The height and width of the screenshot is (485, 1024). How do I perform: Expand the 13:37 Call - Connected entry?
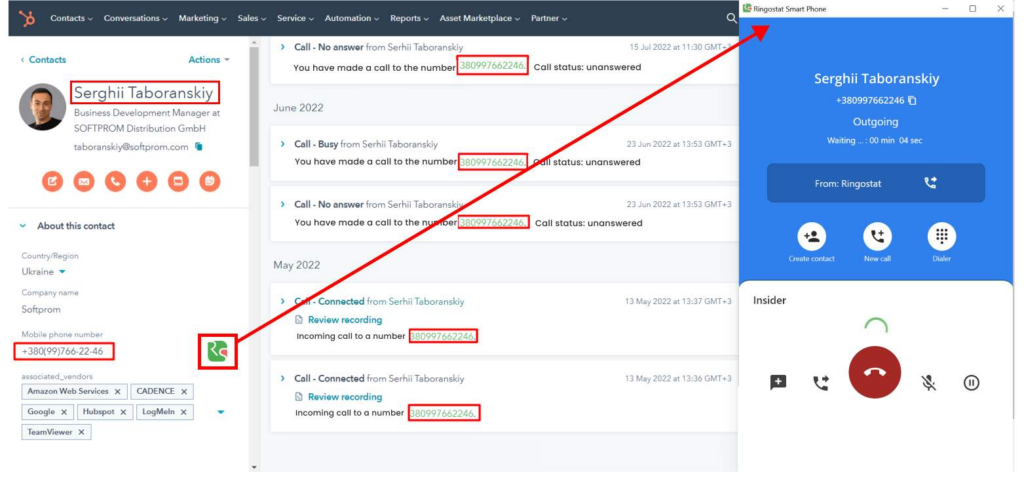click(x=283, y=302)
